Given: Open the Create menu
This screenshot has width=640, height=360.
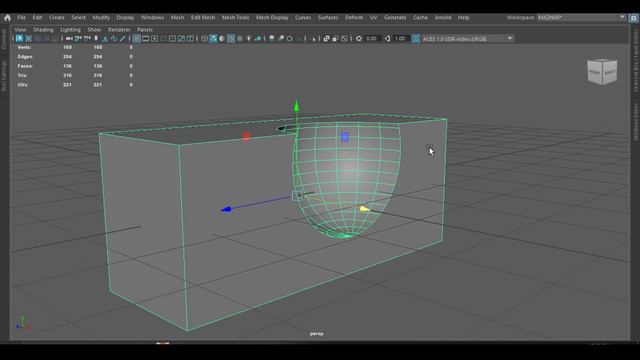Looking at the screenshot, I should 56,18.
